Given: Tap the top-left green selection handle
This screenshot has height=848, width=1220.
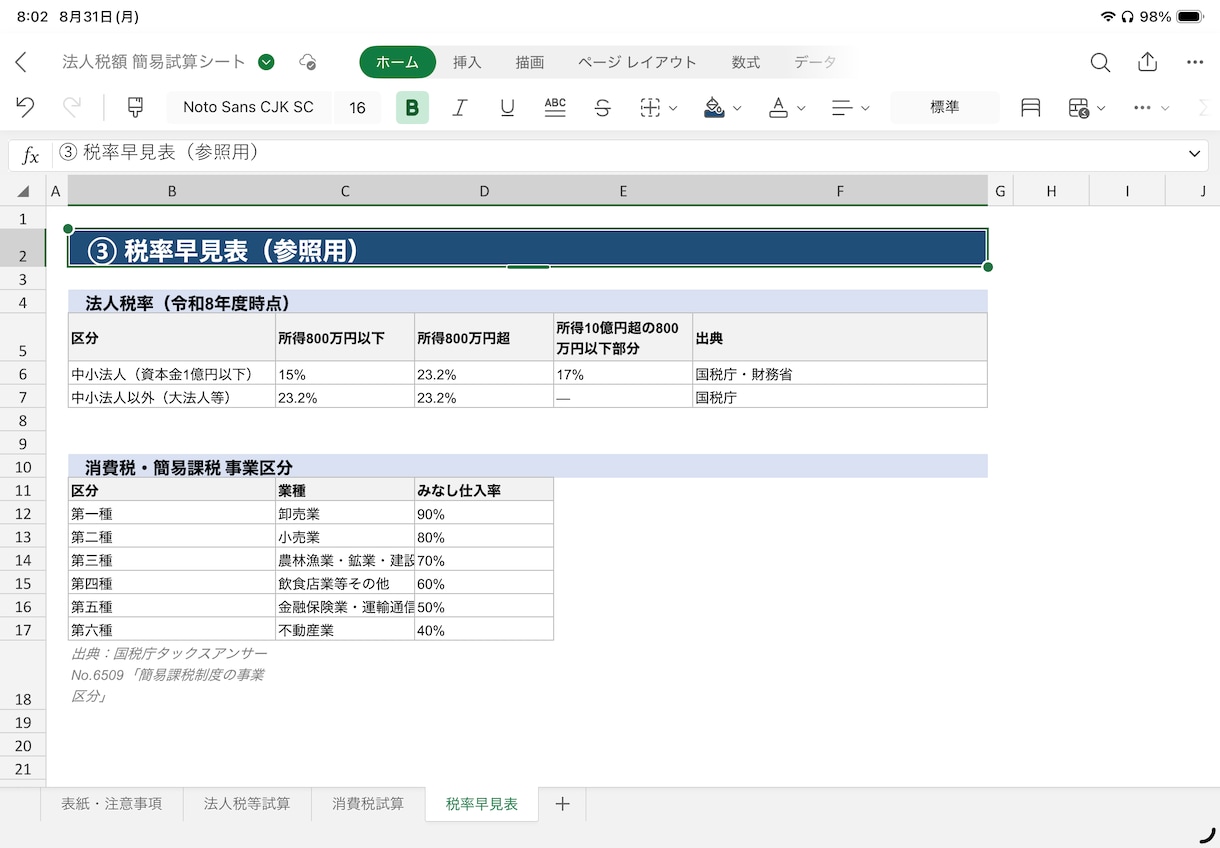Looking at the screenshot, I should (x=68, y=229).
